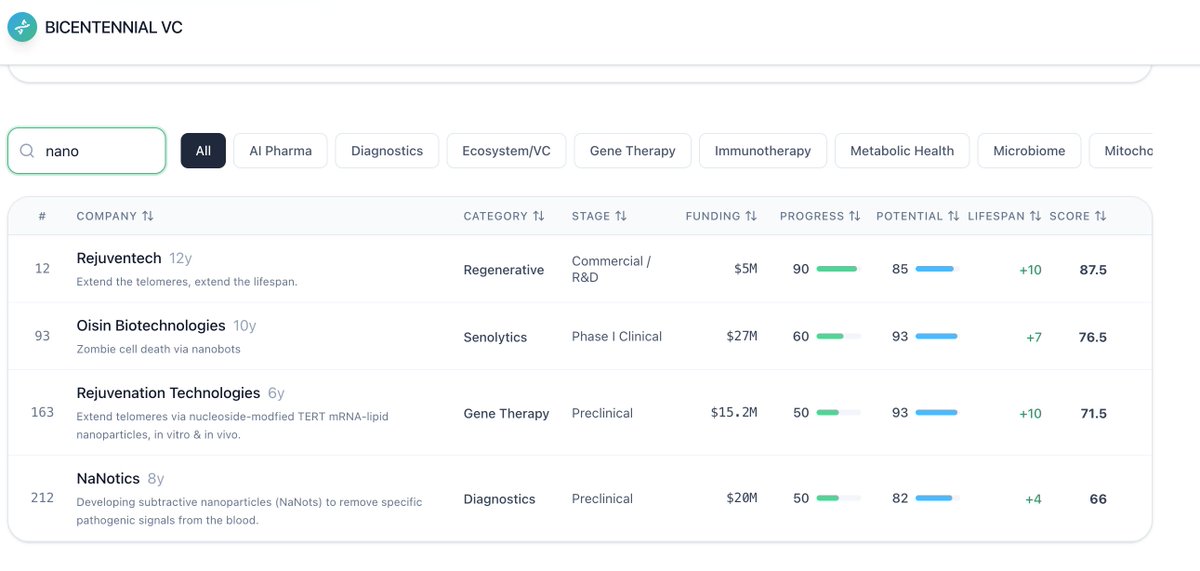The image size is (1200, 571).
Task: Click the $20M funding value
Action: click(x=741, y=498)
